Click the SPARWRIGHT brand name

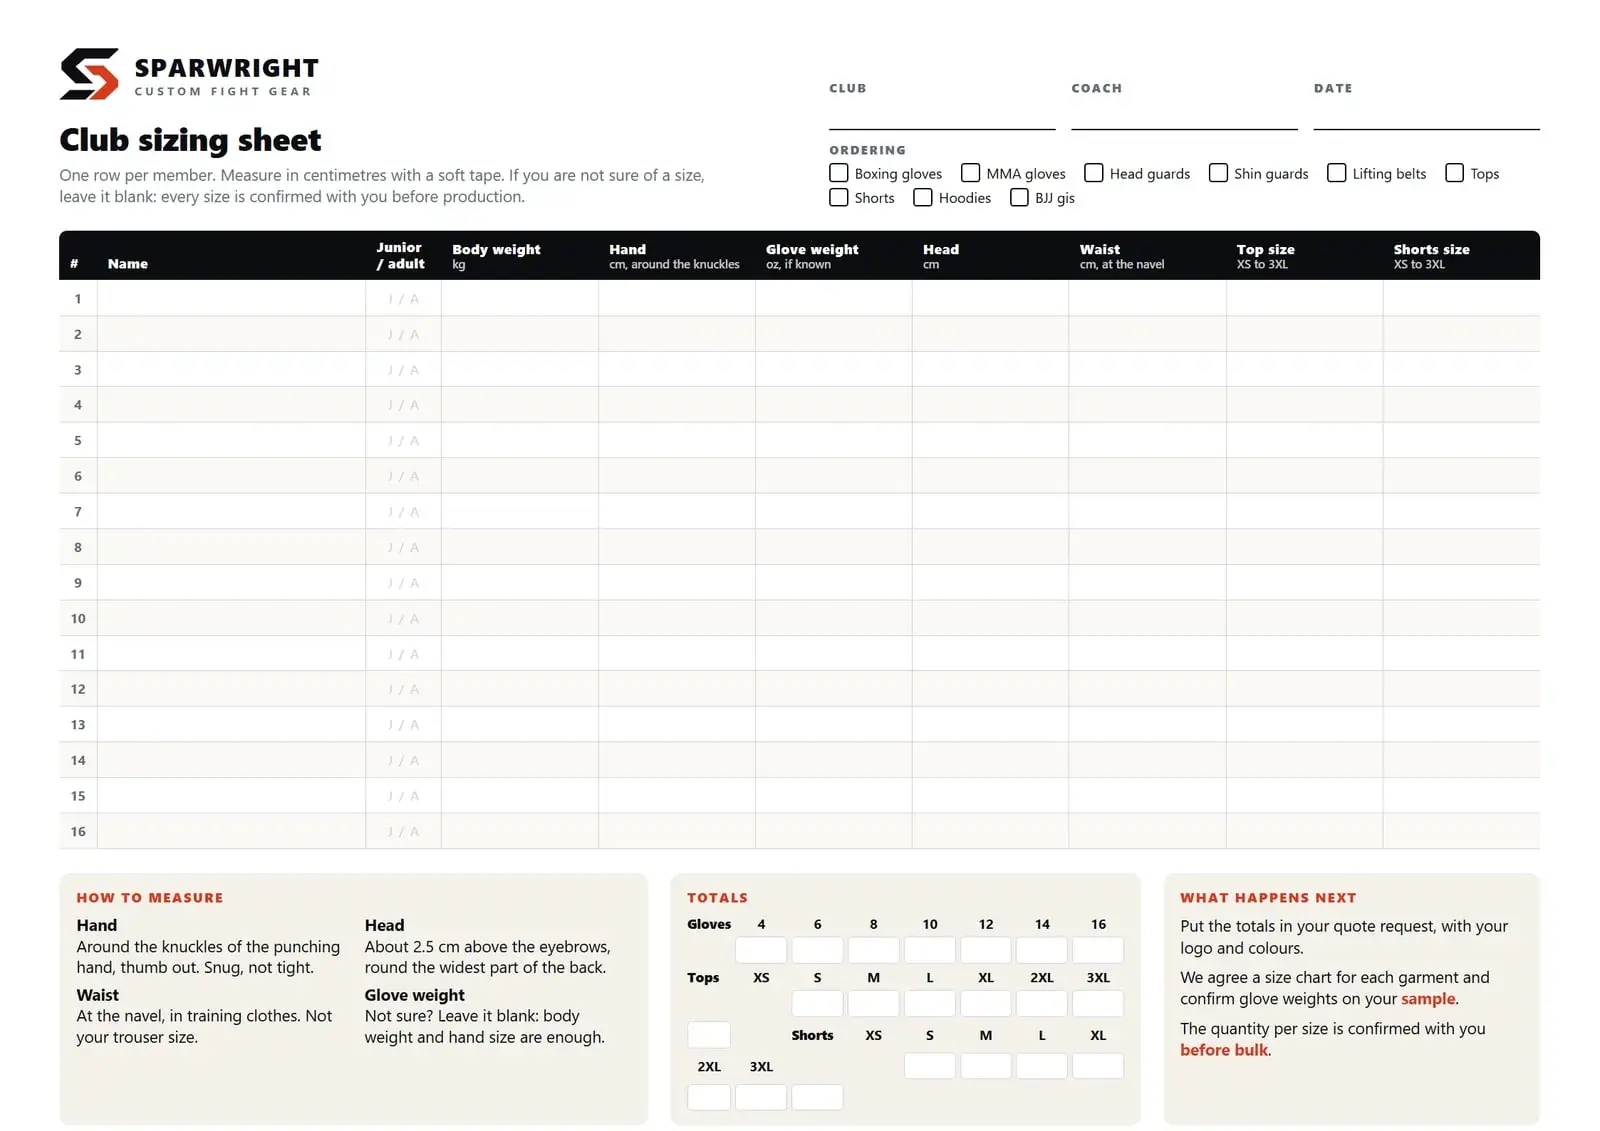[x=226, y=68]
